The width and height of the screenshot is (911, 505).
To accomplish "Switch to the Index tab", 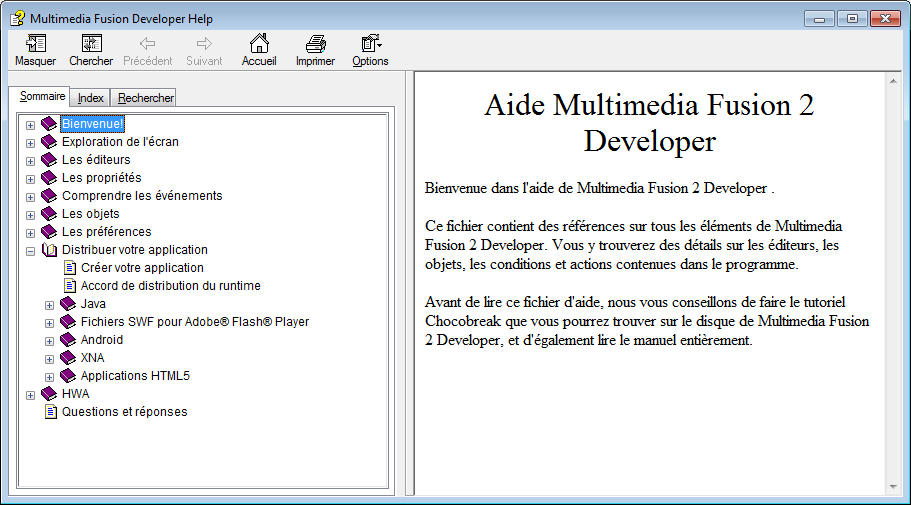I will (91, 98).
